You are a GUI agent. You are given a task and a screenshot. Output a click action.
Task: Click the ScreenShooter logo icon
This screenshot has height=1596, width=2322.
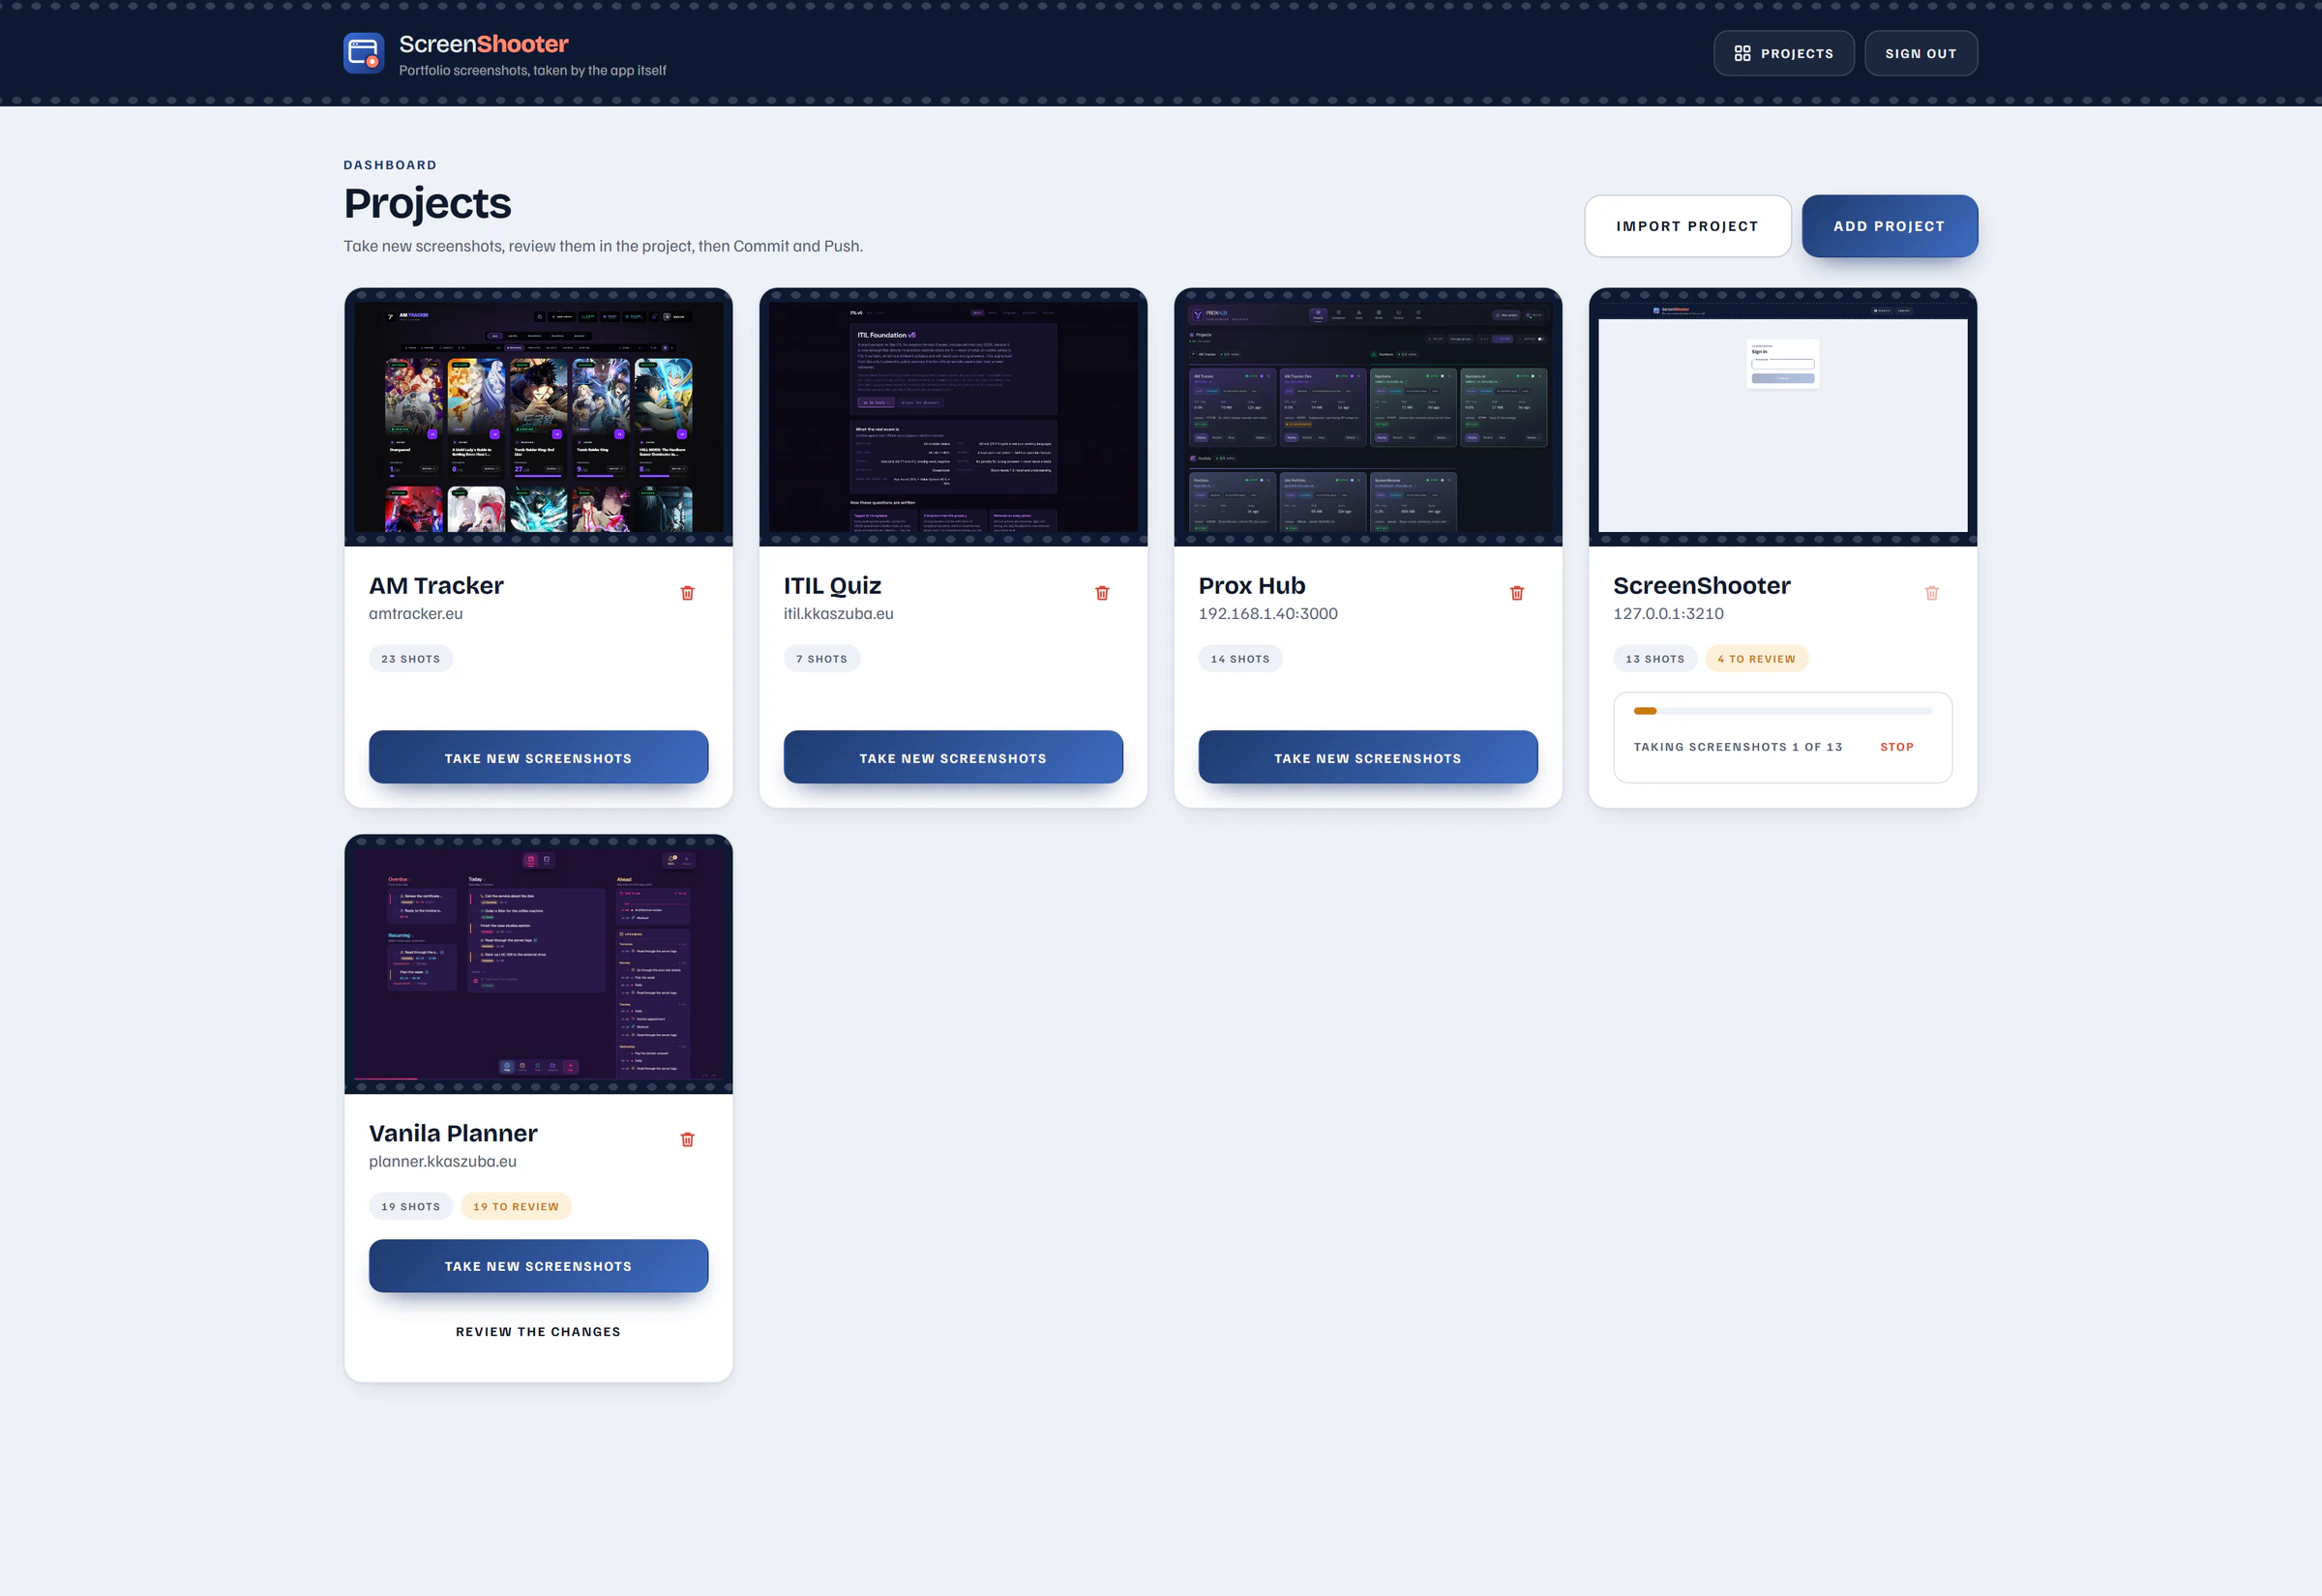coord(363,53)
